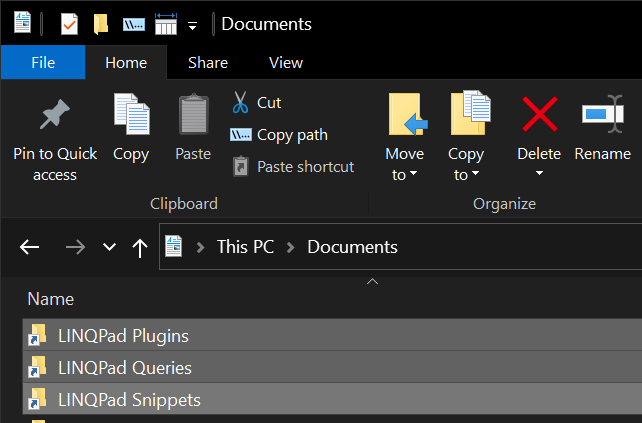Screen dimensions: 642x423
Task: Click the size-all-columns icon in quick access toolbar
Action: tap(166, 24)
